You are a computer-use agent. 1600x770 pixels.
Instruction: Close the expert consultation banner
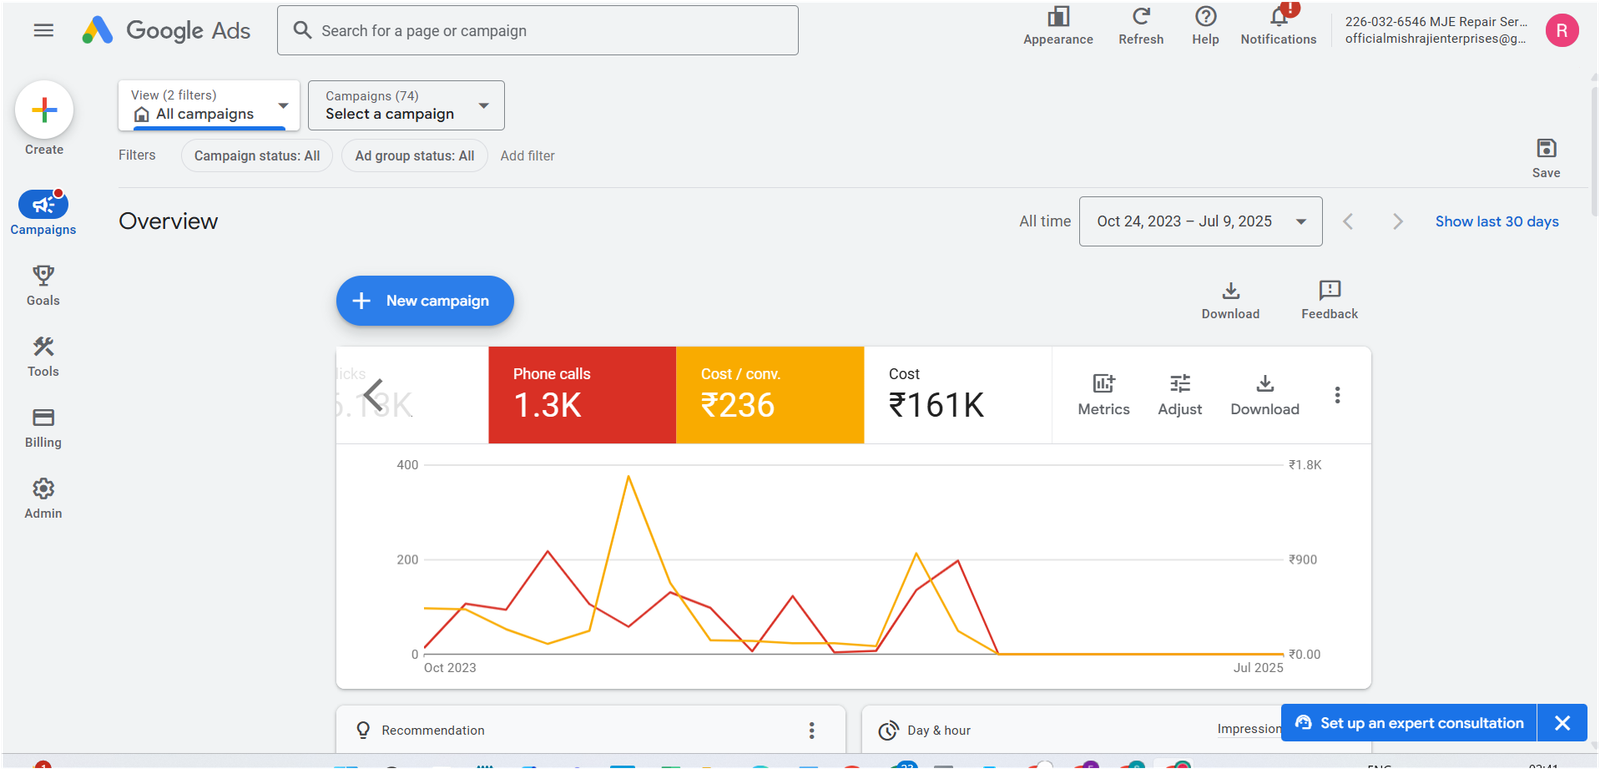1563,723
